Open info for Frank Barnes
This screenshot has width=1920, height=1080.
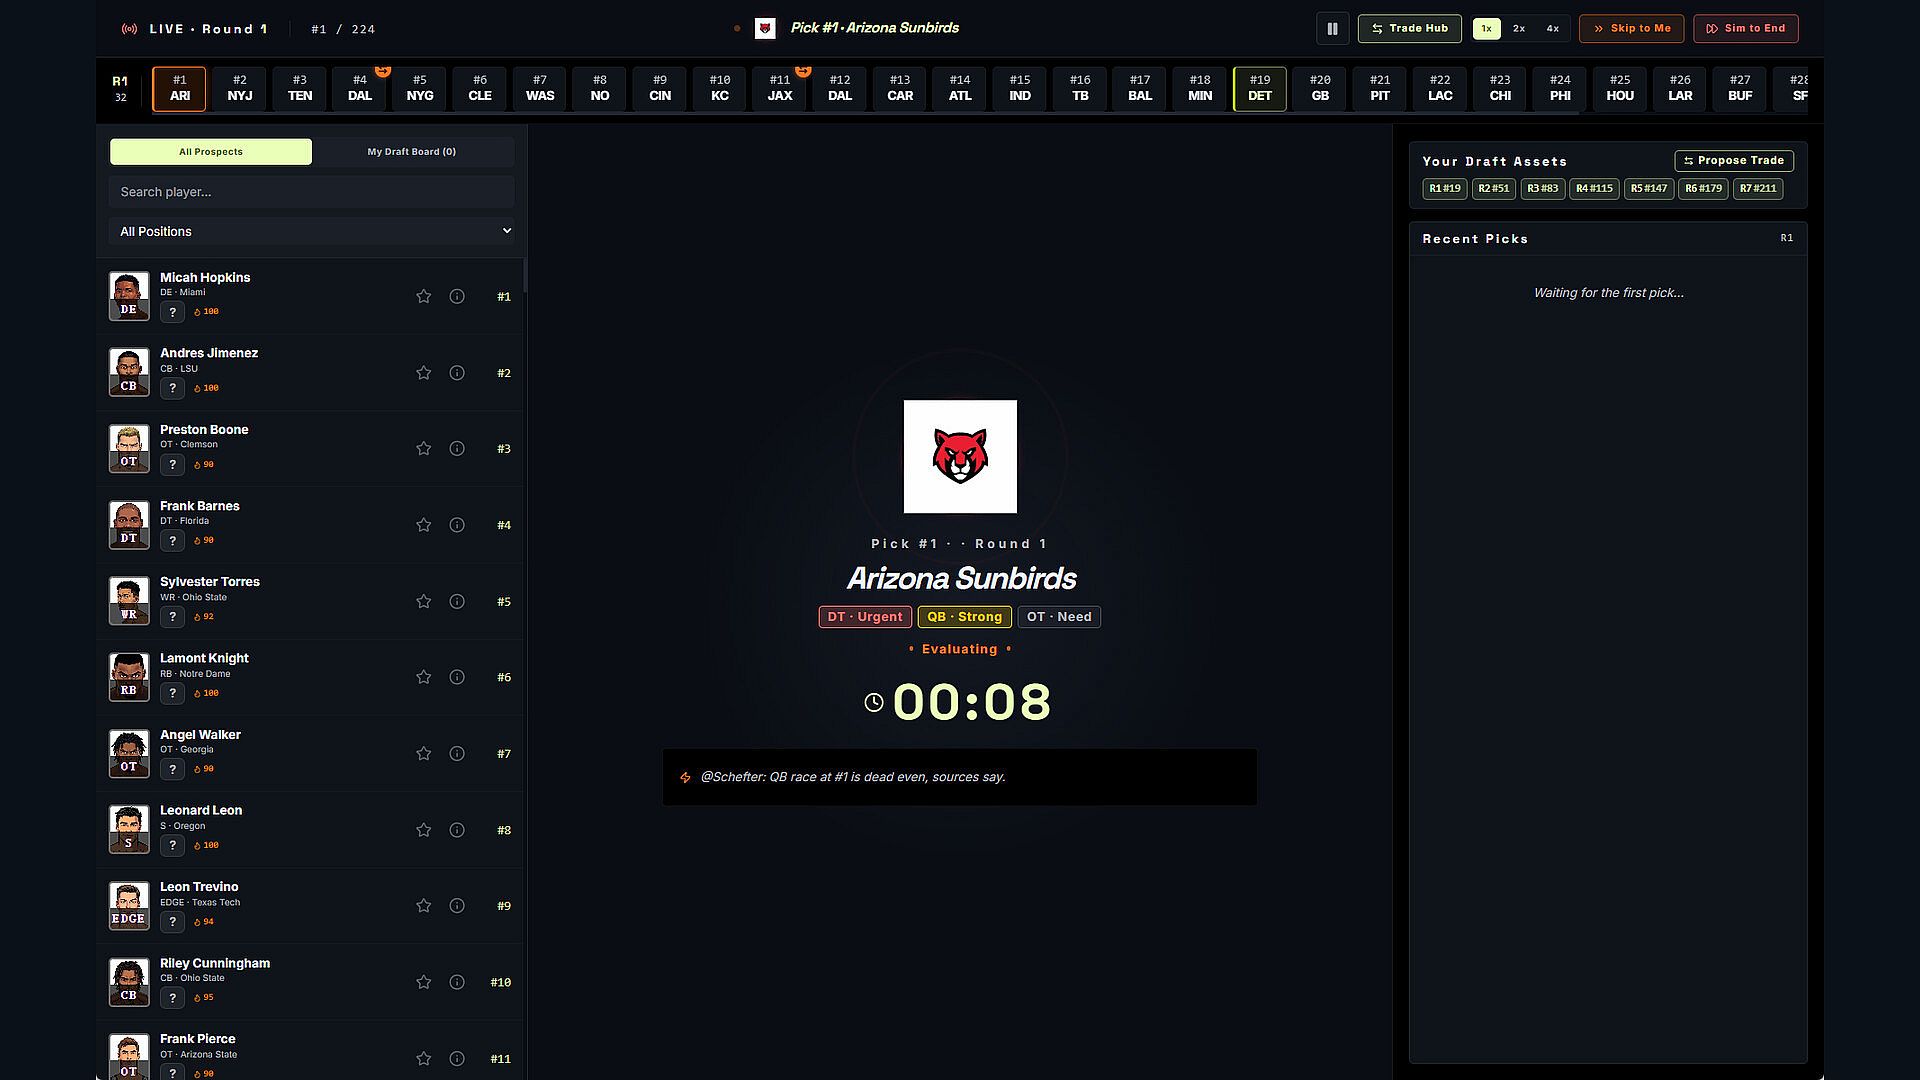click(457, 525)
